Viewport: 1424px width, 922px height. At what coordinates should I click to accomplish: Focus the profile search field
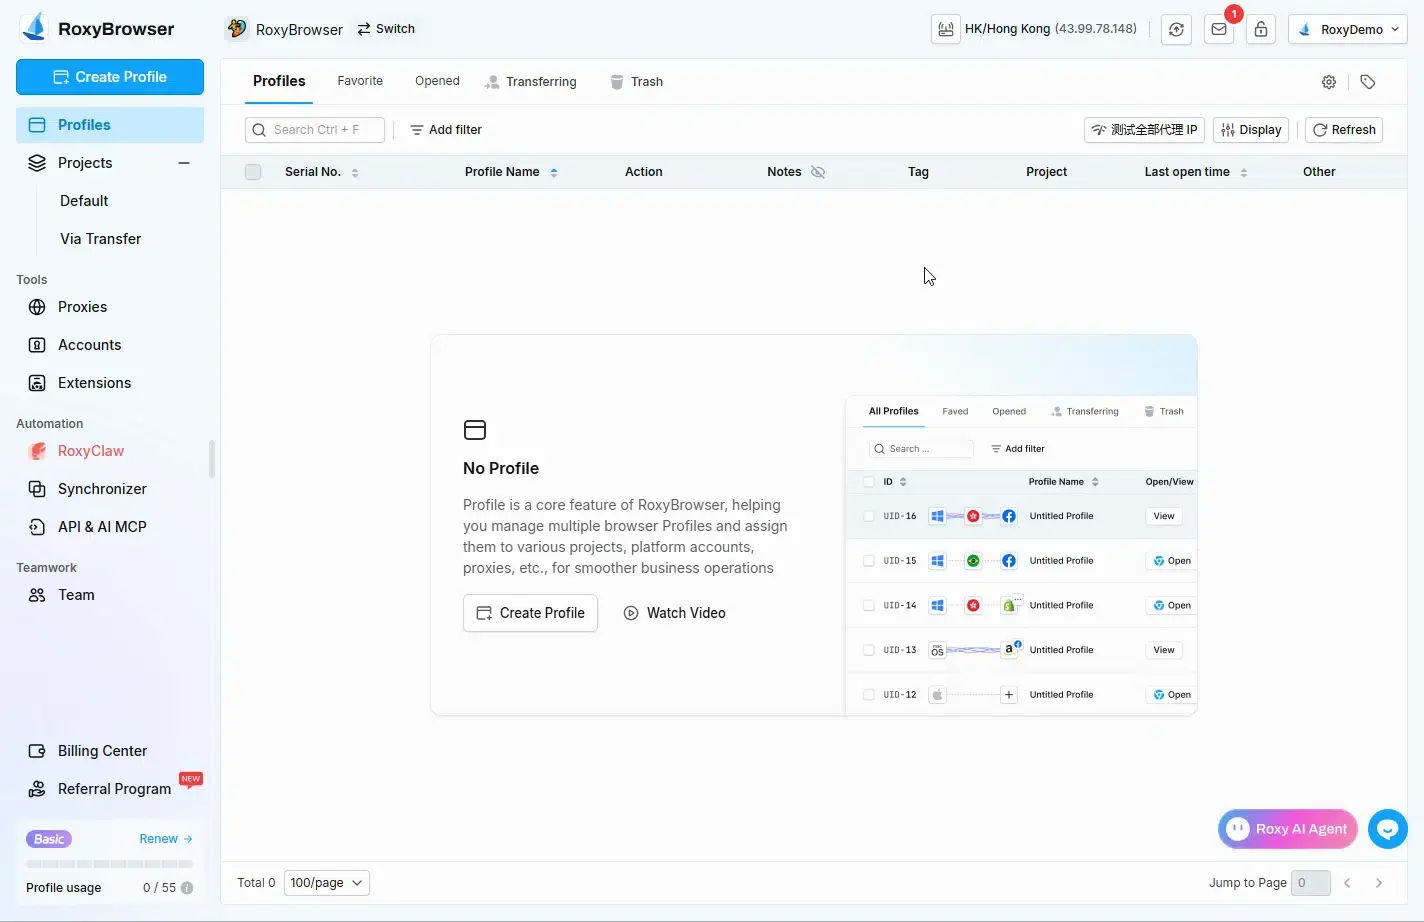tap(315, 130)
